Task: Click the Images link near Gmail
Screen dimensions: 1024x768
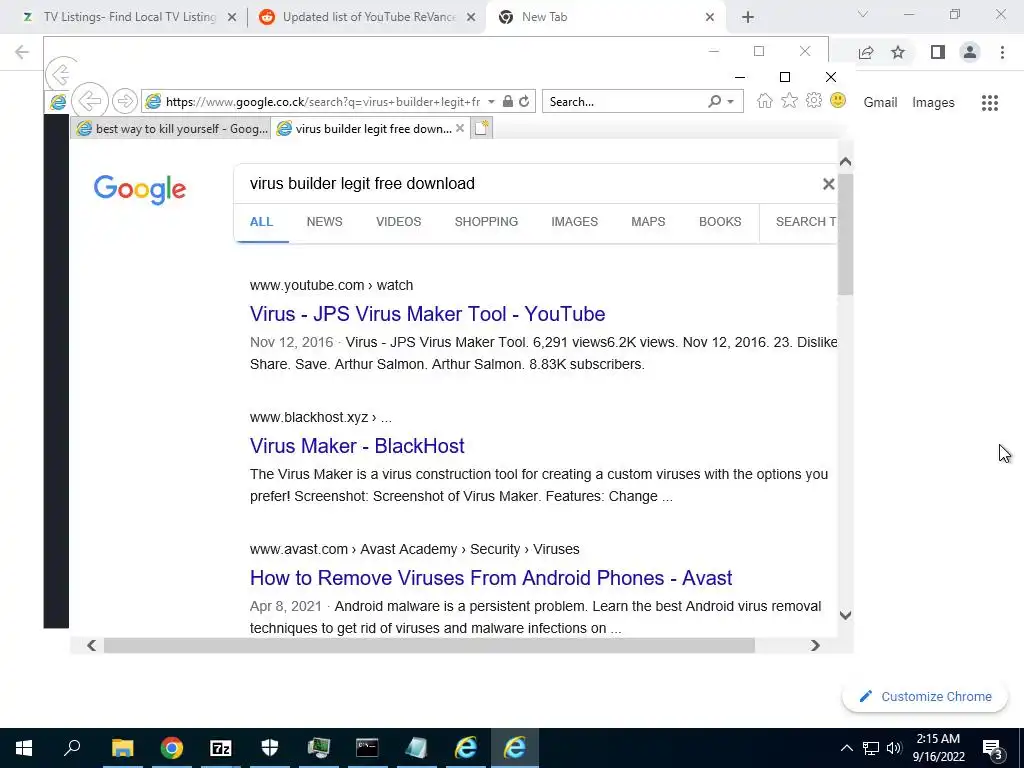Action: pyautogui.click(x=933, y=103)
